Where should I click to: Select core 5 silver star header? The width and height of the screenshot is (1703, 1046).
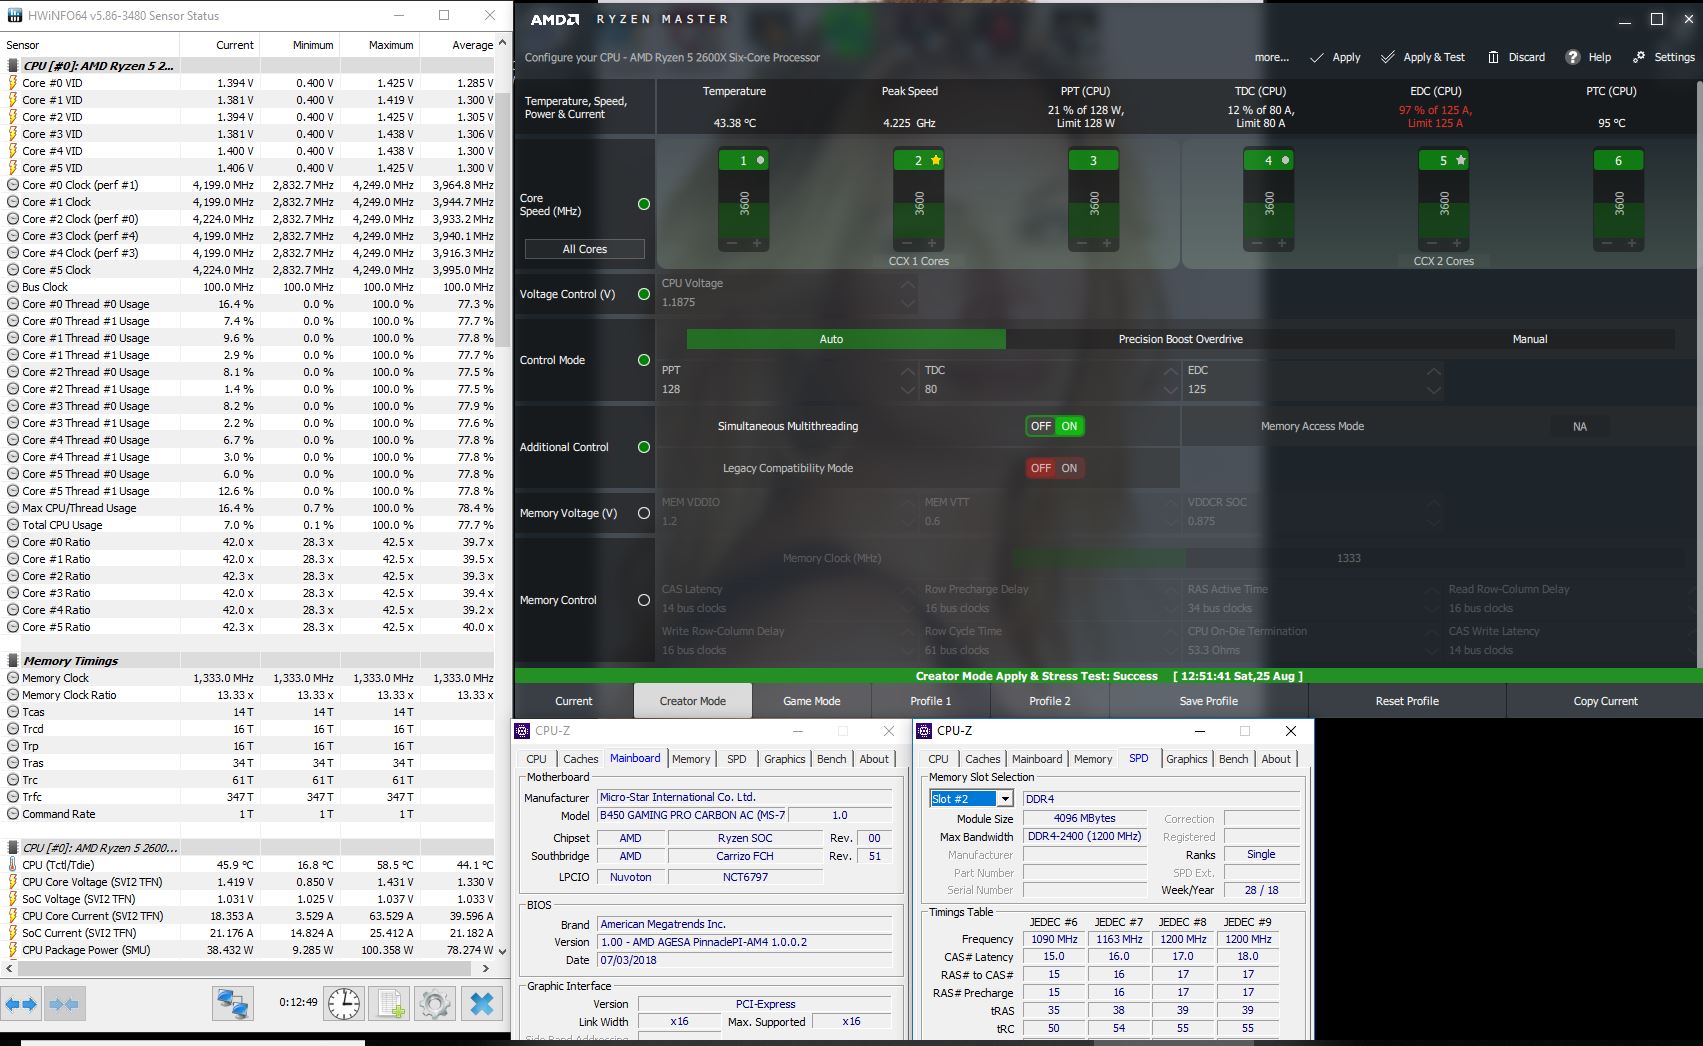pos(1444,160)
